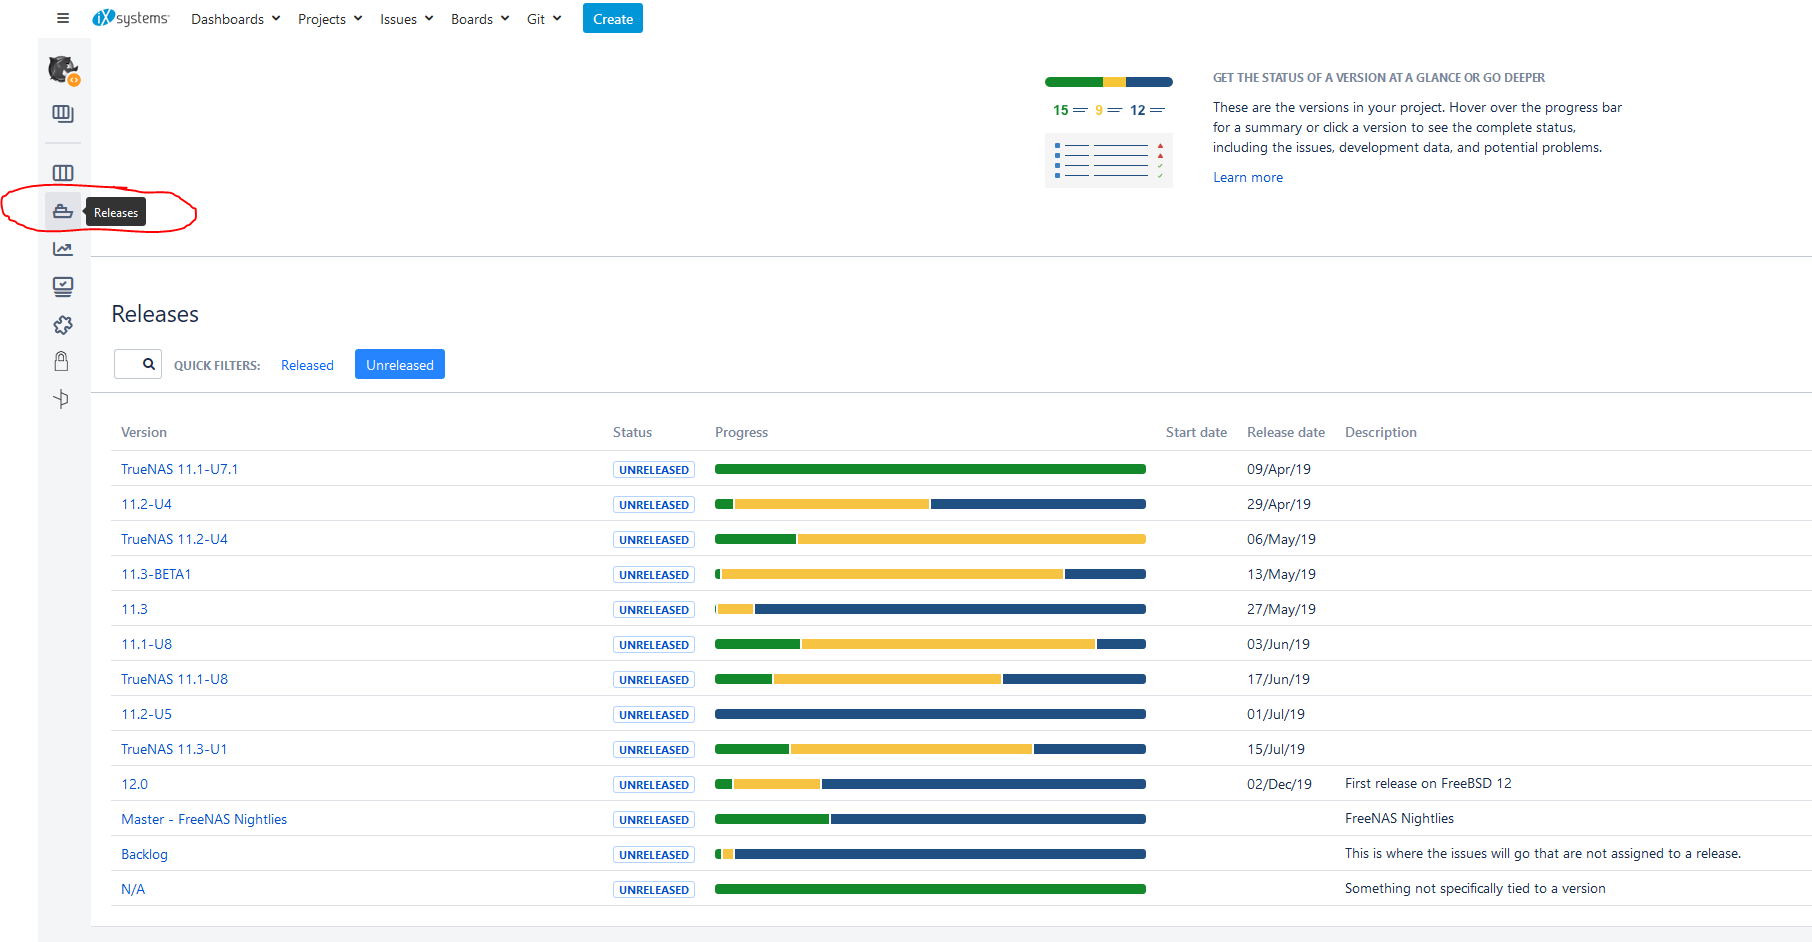Open the project avatar icon in sidebar
Viewport: 1812px width, 942px height.
63,70
